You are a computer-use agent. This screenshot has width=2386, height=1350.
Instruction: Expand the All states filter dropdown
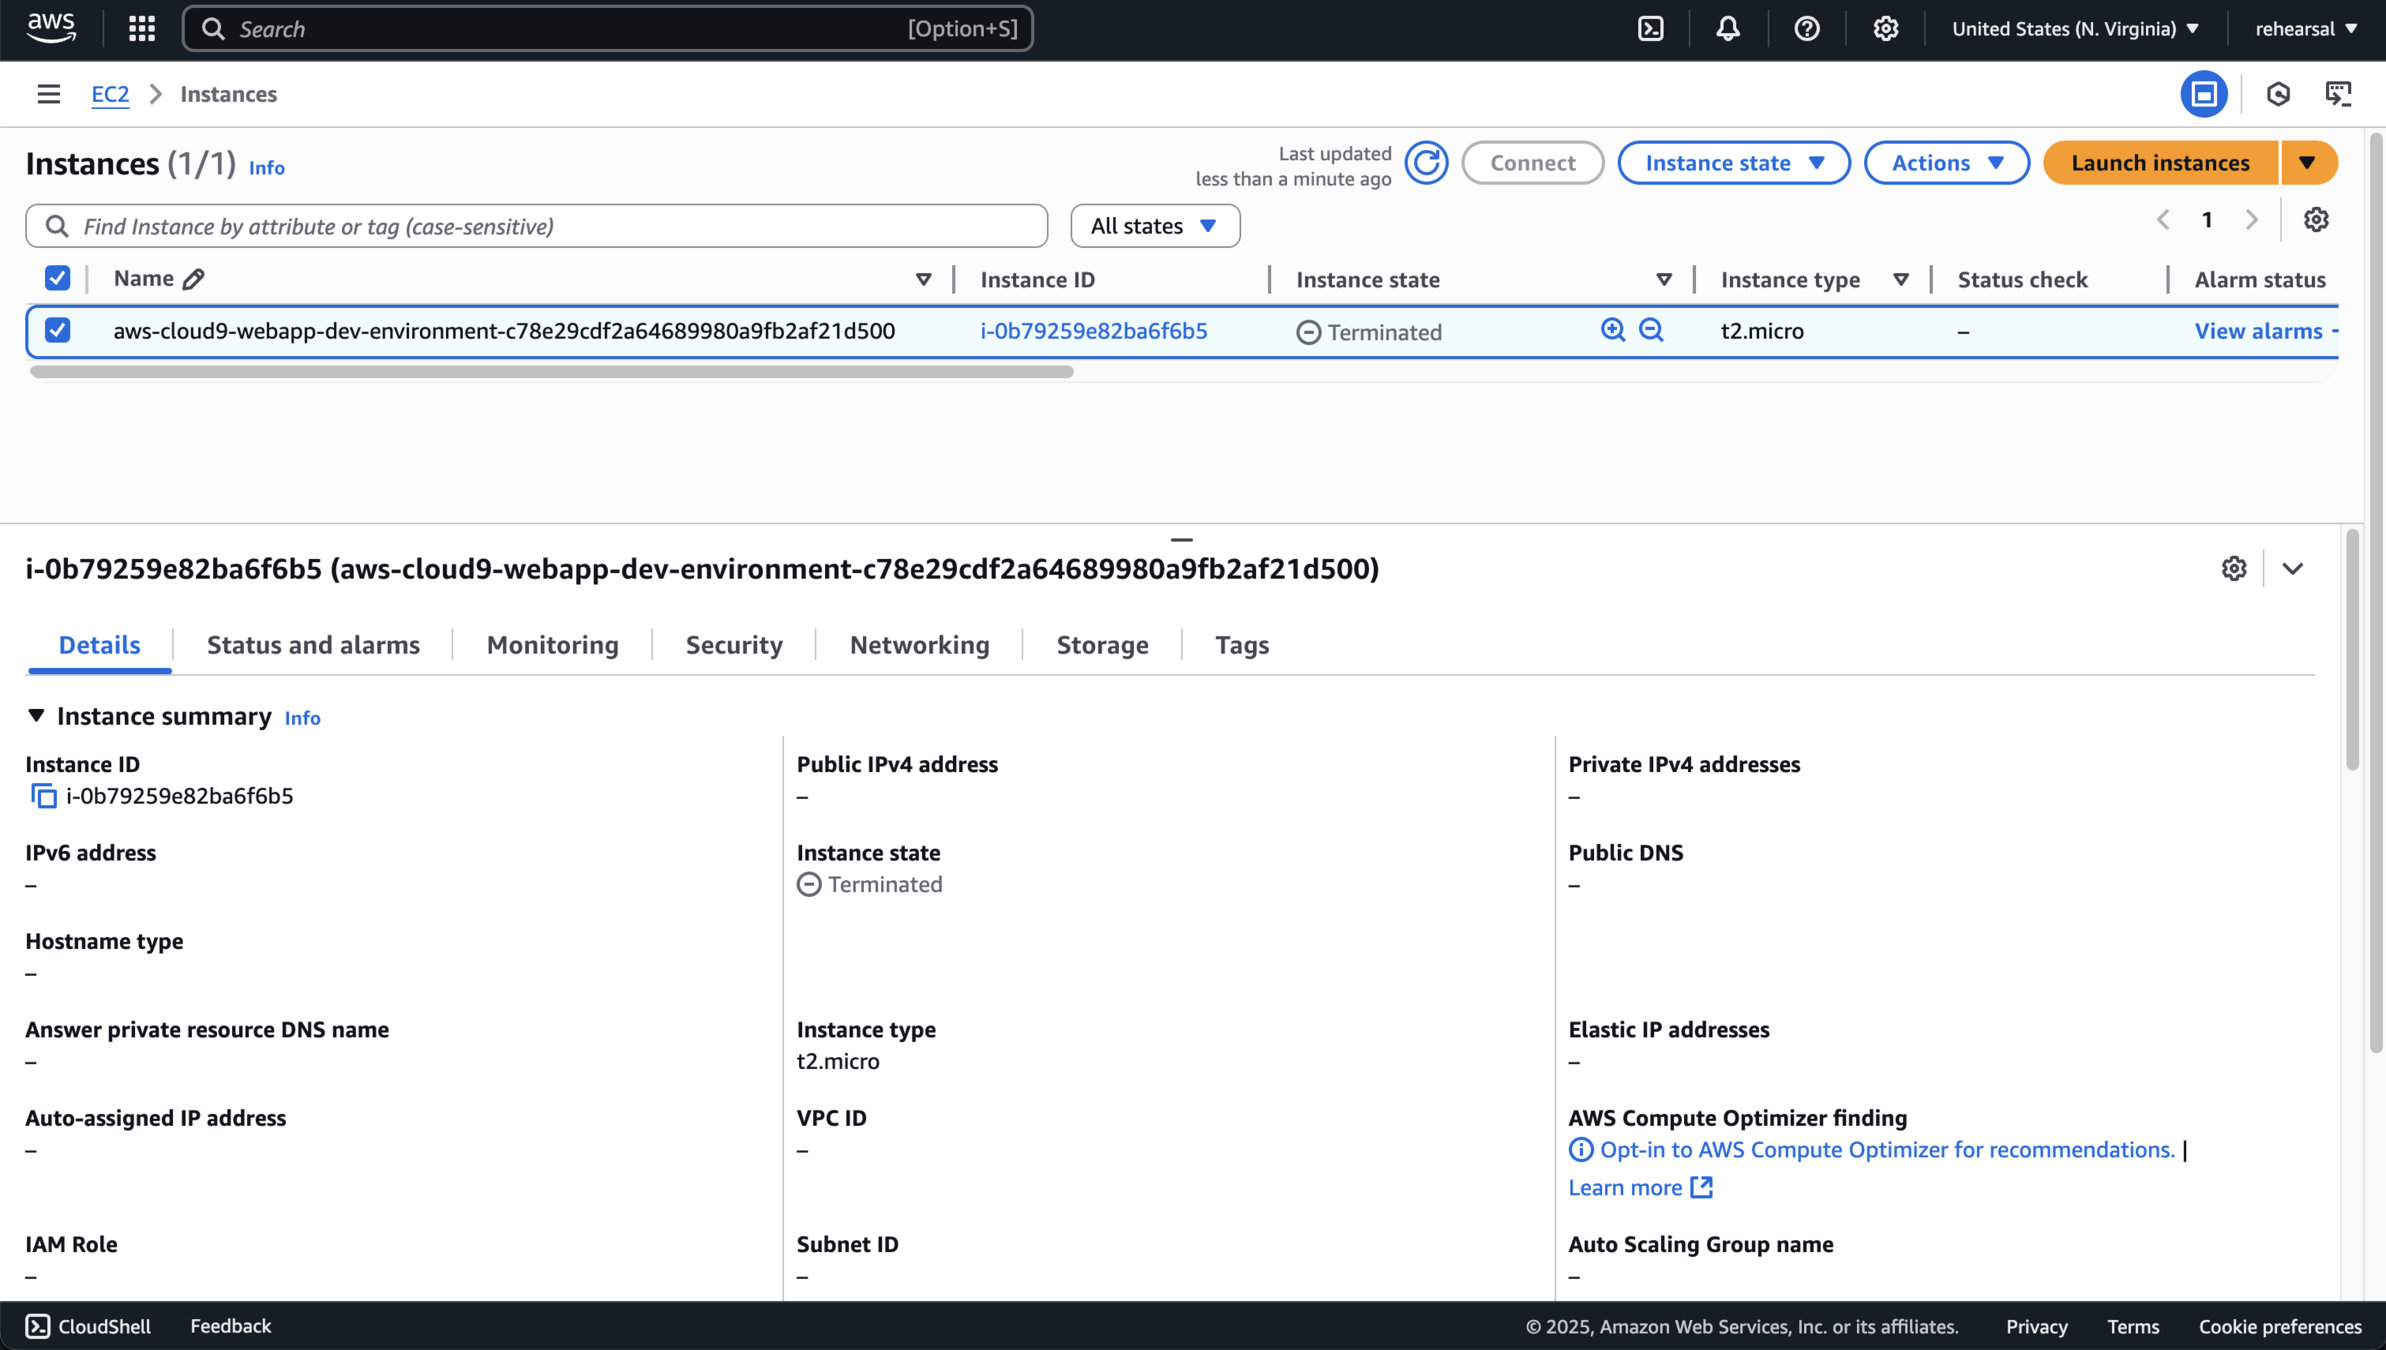tap(1154, 226)
